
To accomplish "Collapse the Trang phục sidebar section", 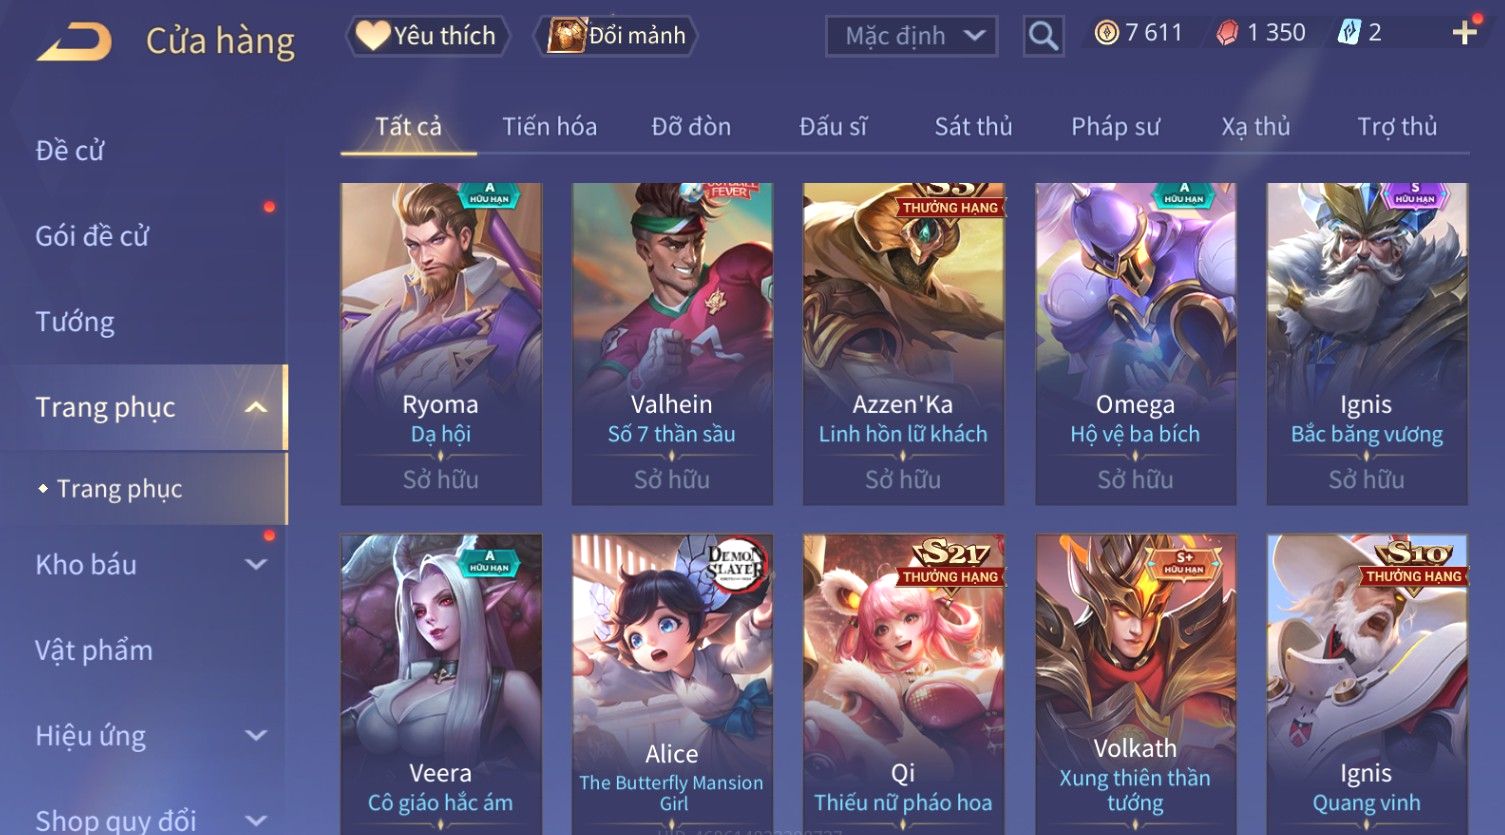I will 256,407.
